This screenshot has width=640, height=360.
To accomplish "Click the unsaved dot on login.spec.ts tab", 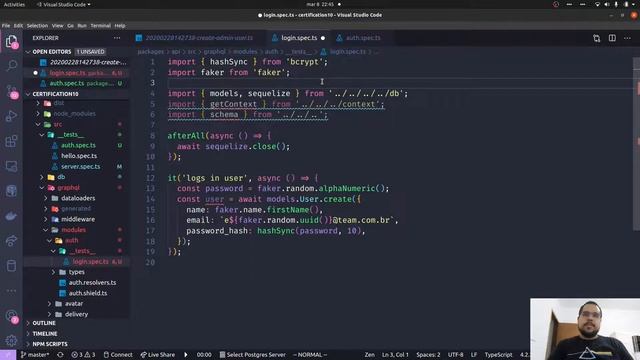I will (323, 38).
